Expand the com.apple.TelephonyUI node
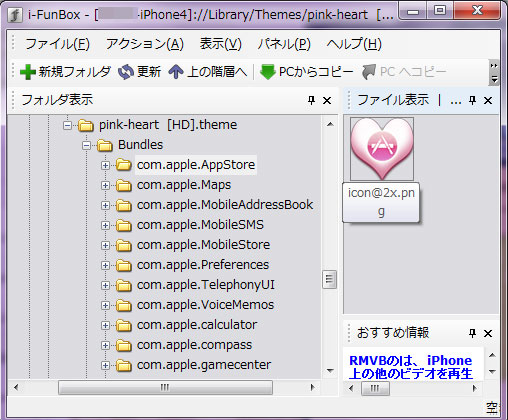The height and width of the screenshot is (420, 508). (105, 285)
